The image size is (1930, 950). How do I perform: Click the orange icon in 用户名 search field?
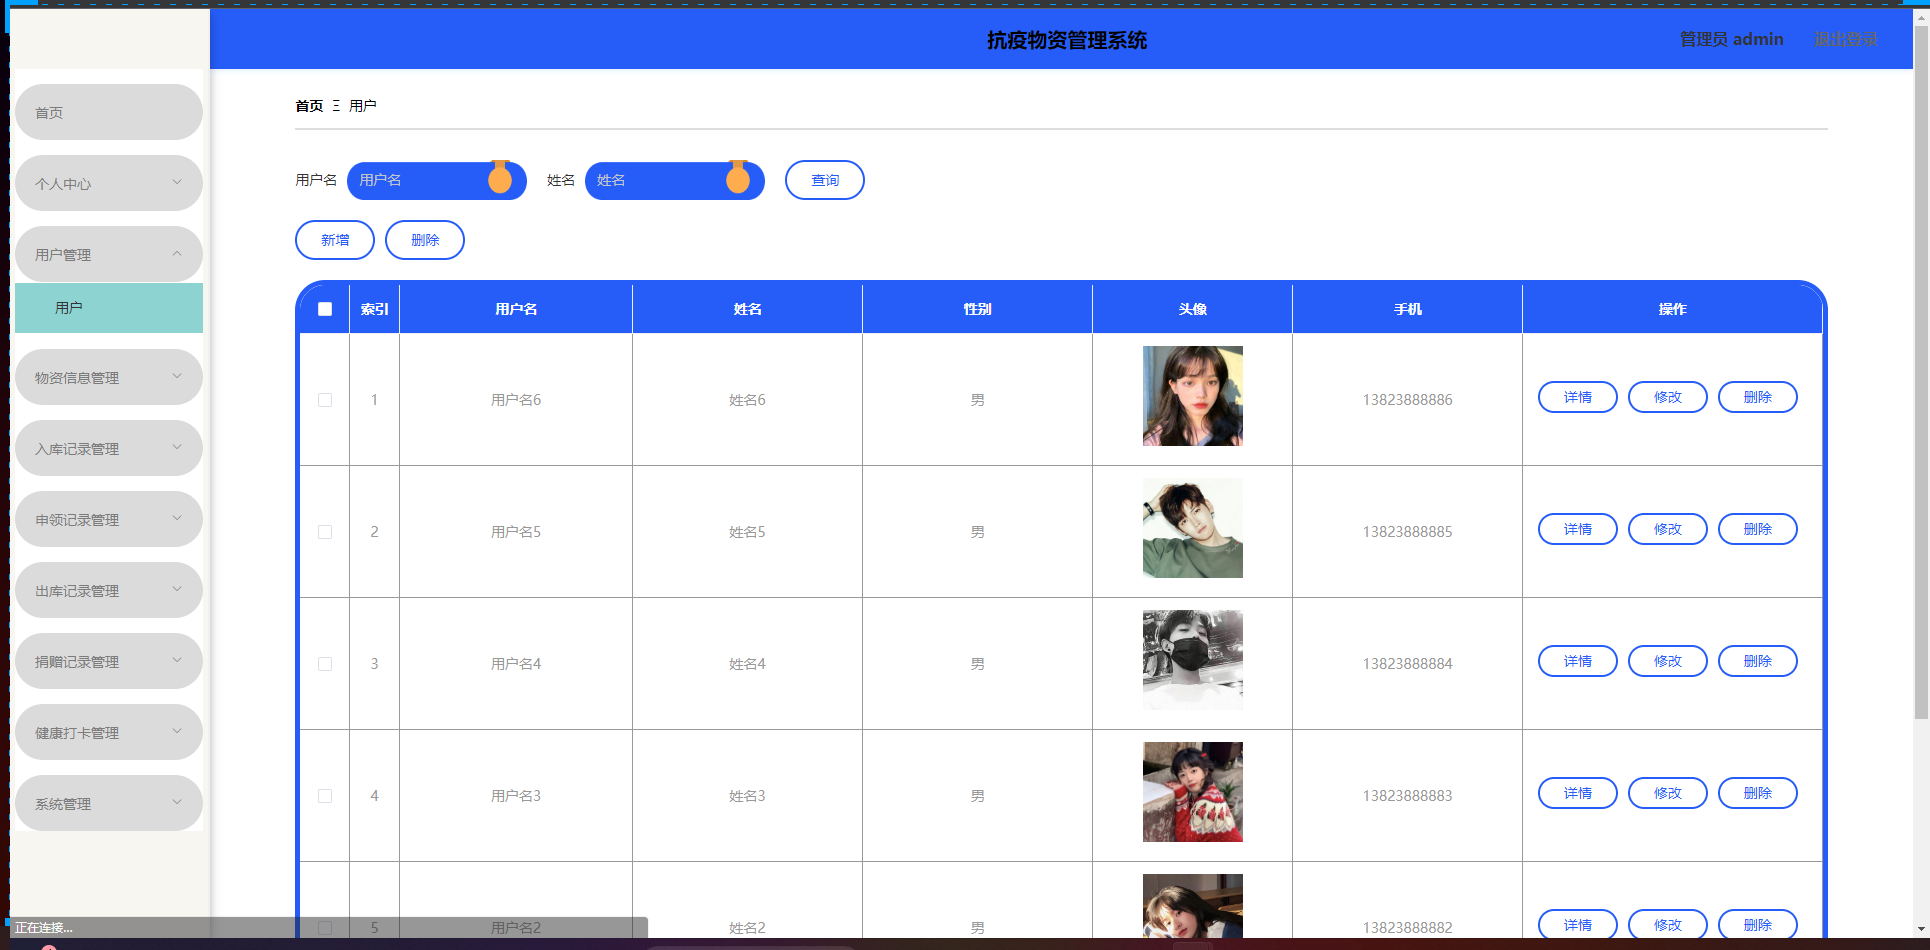[x=500, y=179]
